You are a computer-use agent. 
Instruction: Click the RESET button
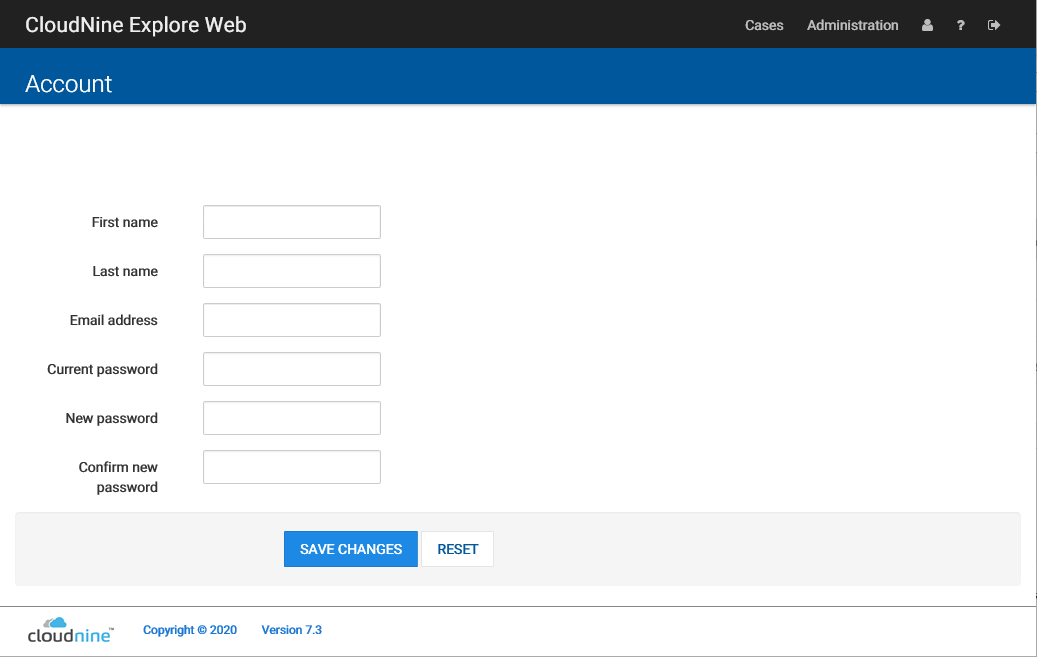pyautogui.click(x=458, y=548)
